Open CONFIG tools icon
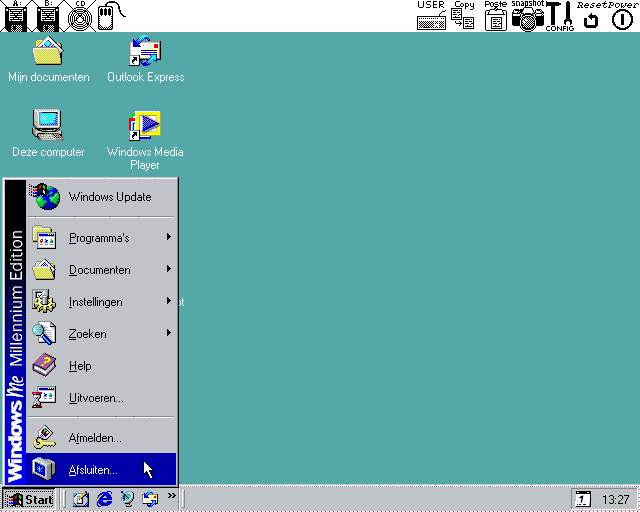The height and width of the screenshot is (512, 640). [x=560, y=16]
